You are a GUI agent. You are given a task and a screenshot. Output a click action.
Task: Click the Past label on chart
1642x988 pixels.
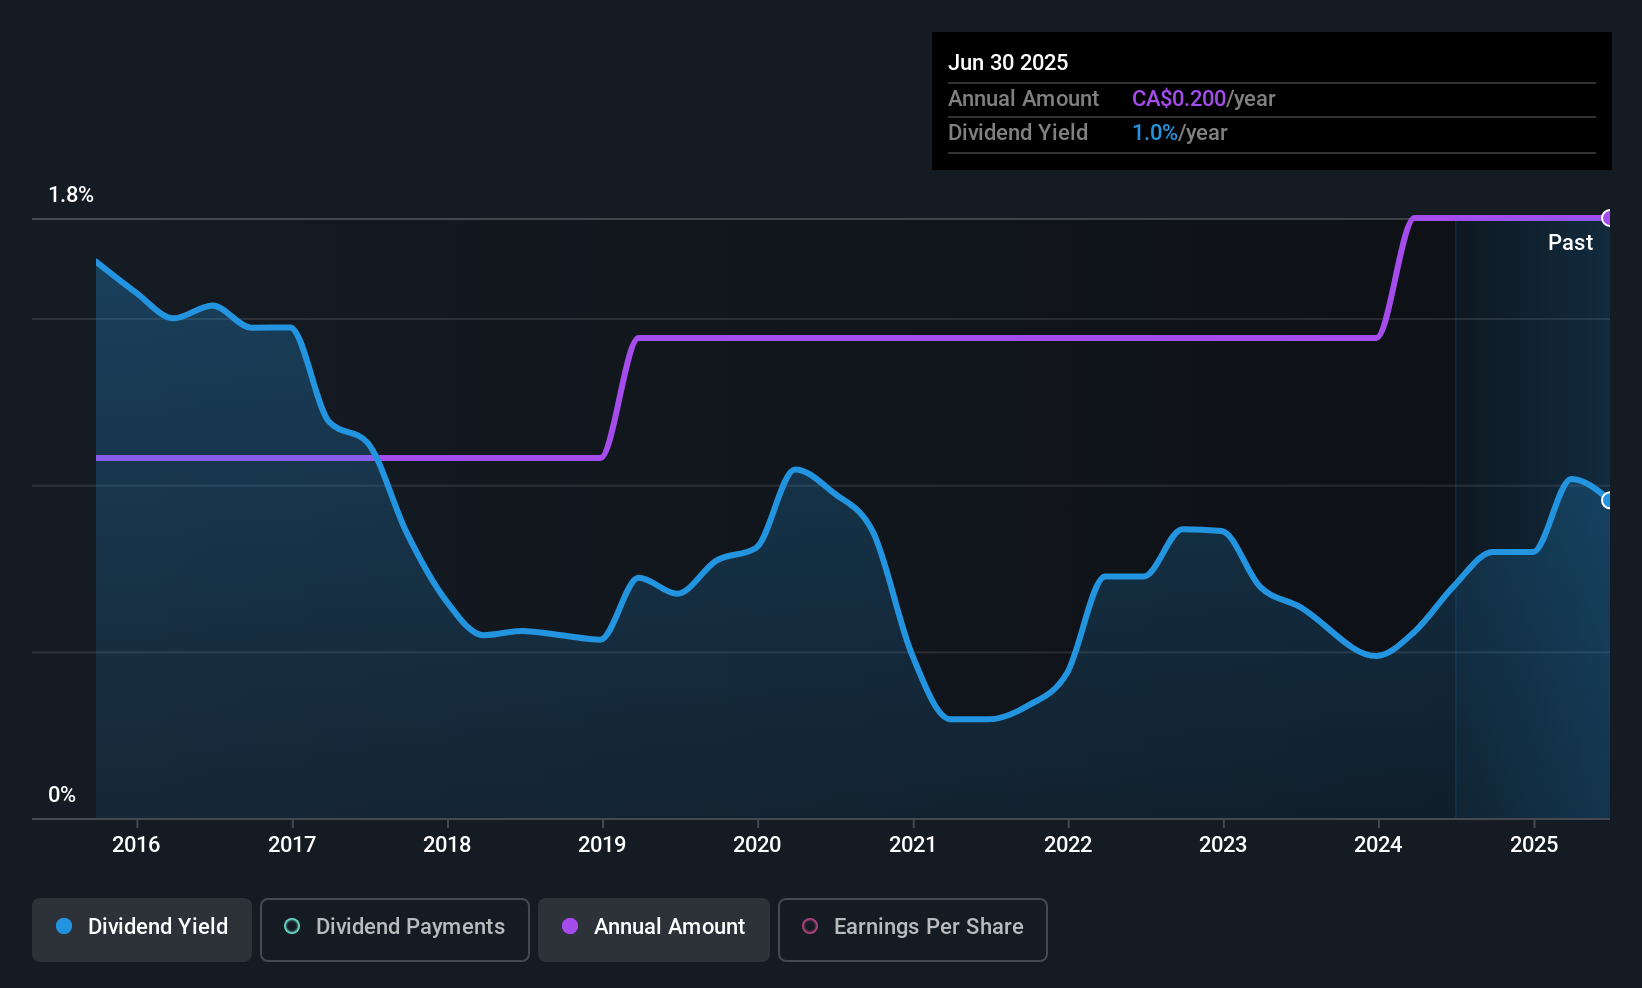(x=1570, y=243)
